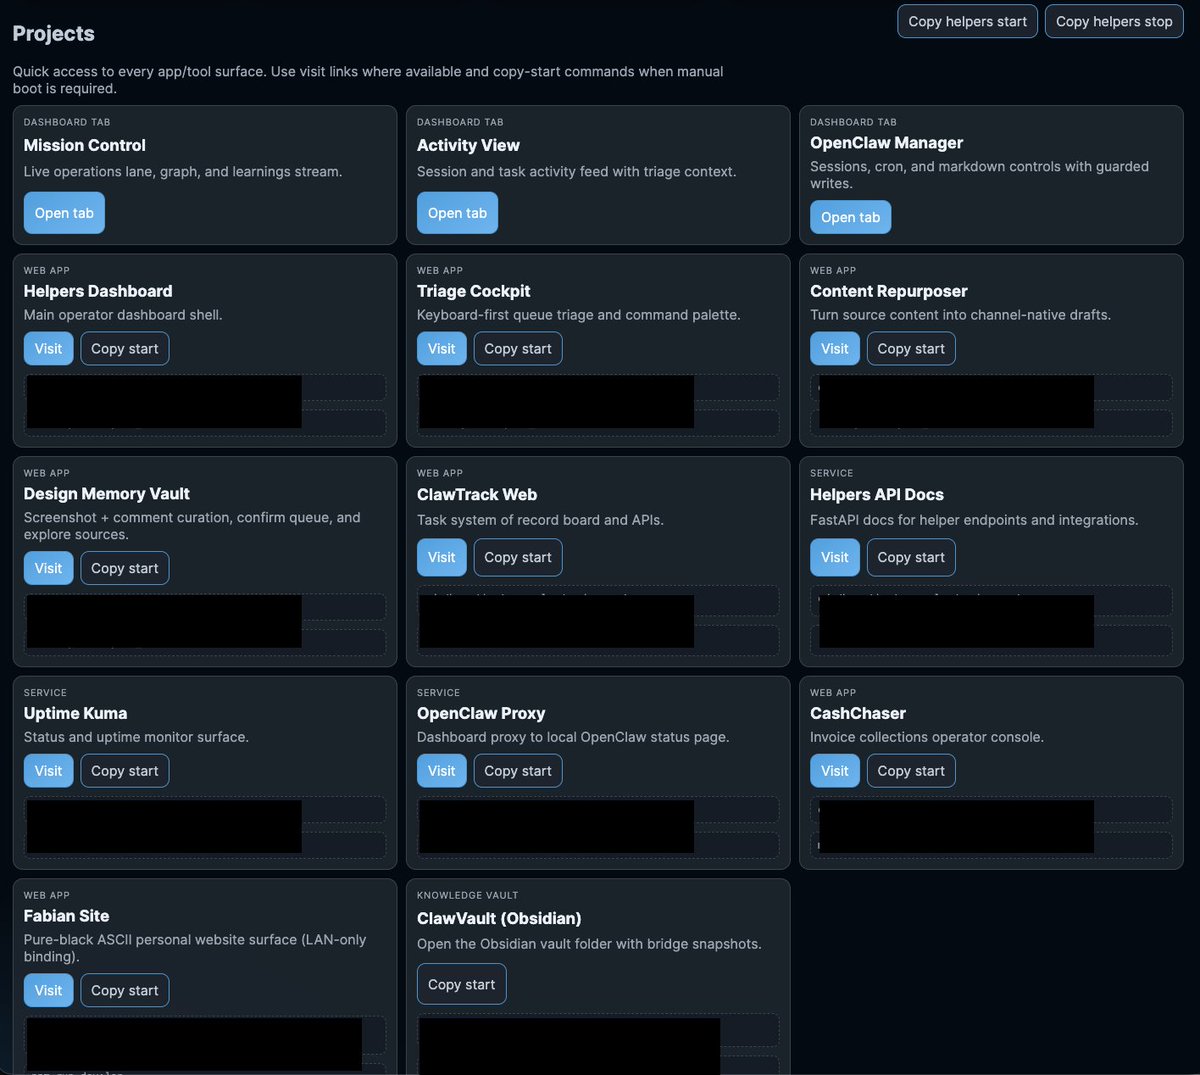Visit the Uptime Kuma service
The height and width of the screenshot is (1075, 1200).
pyautogui.click(x=48, y=771)
